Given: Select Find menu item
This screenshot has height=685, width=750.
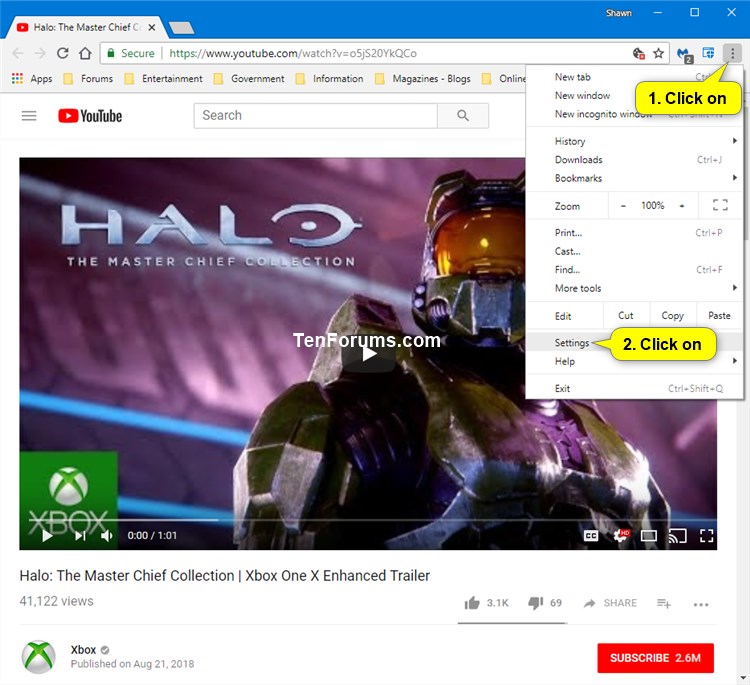Looking at the screenshot, I should (634, 270).
